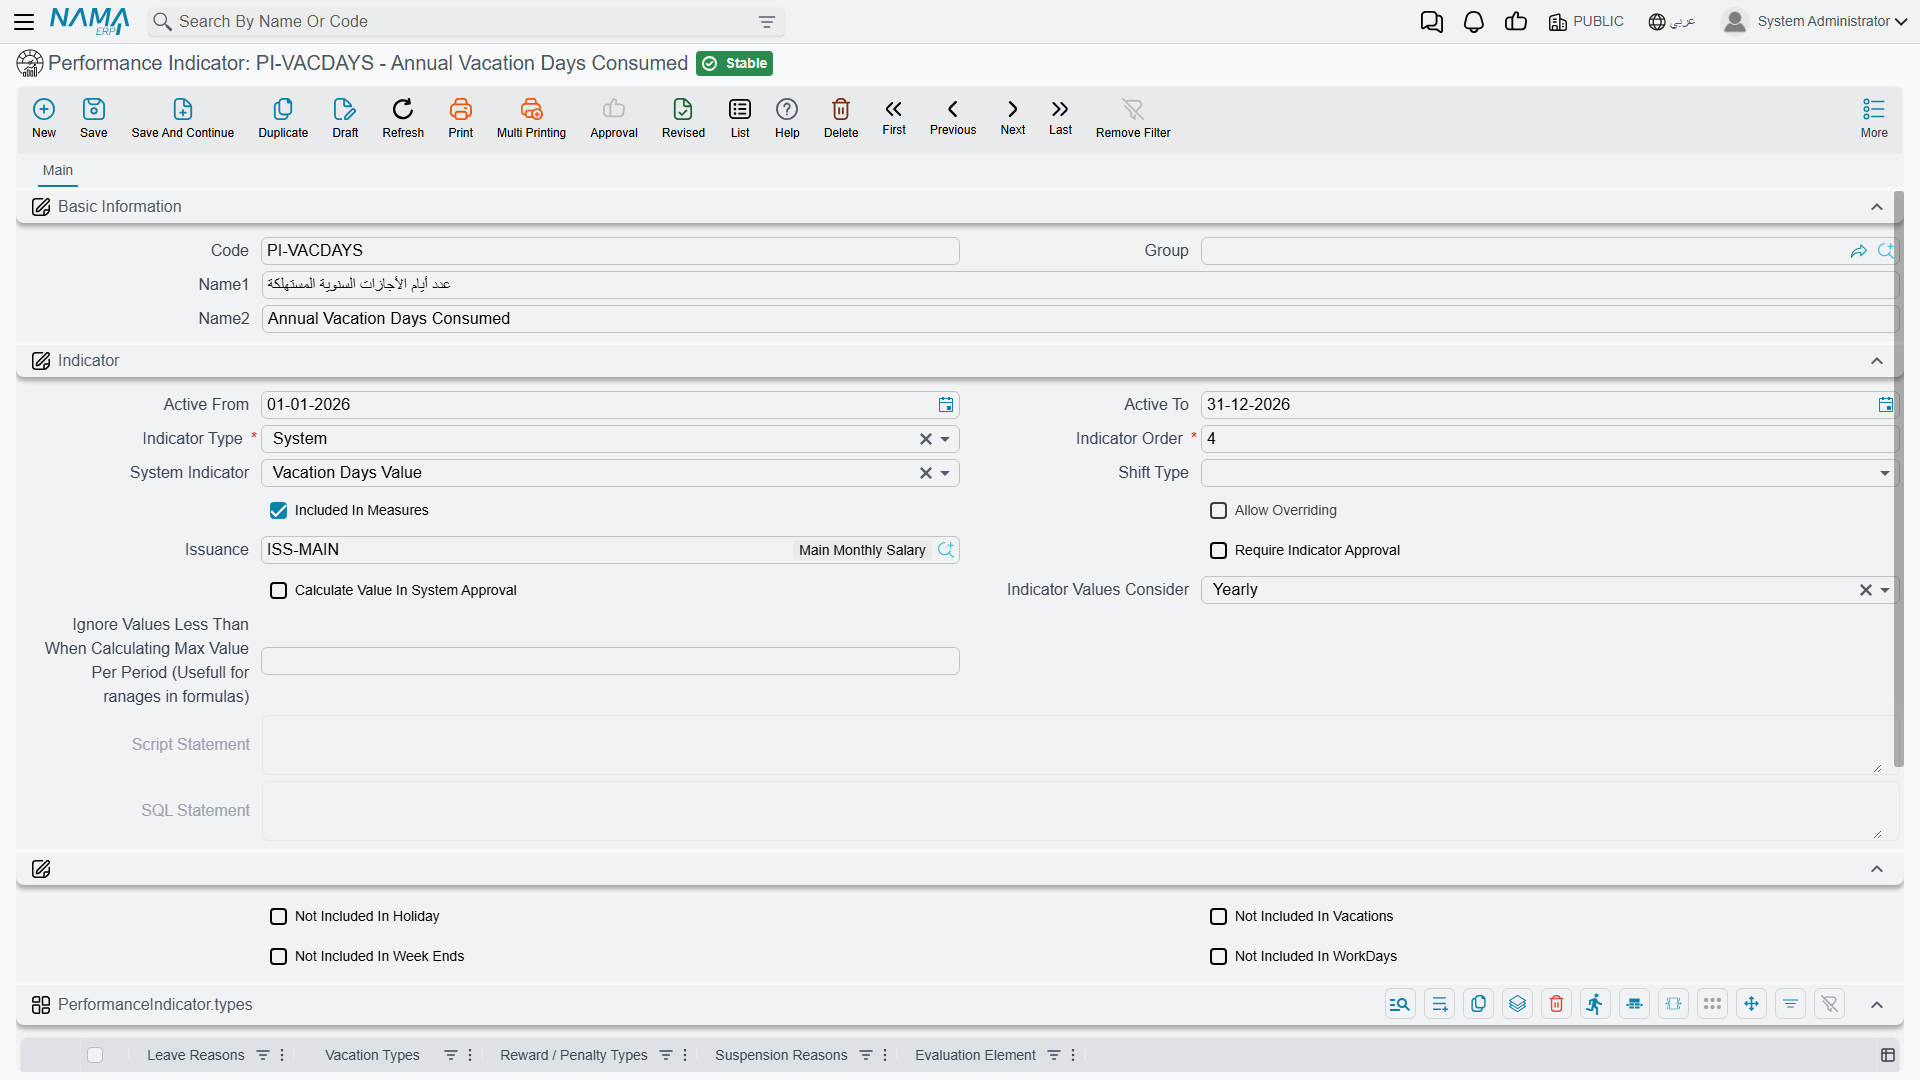
Task: Expand the System Indicator dropdown arrow
Action: tap(945, 473)
